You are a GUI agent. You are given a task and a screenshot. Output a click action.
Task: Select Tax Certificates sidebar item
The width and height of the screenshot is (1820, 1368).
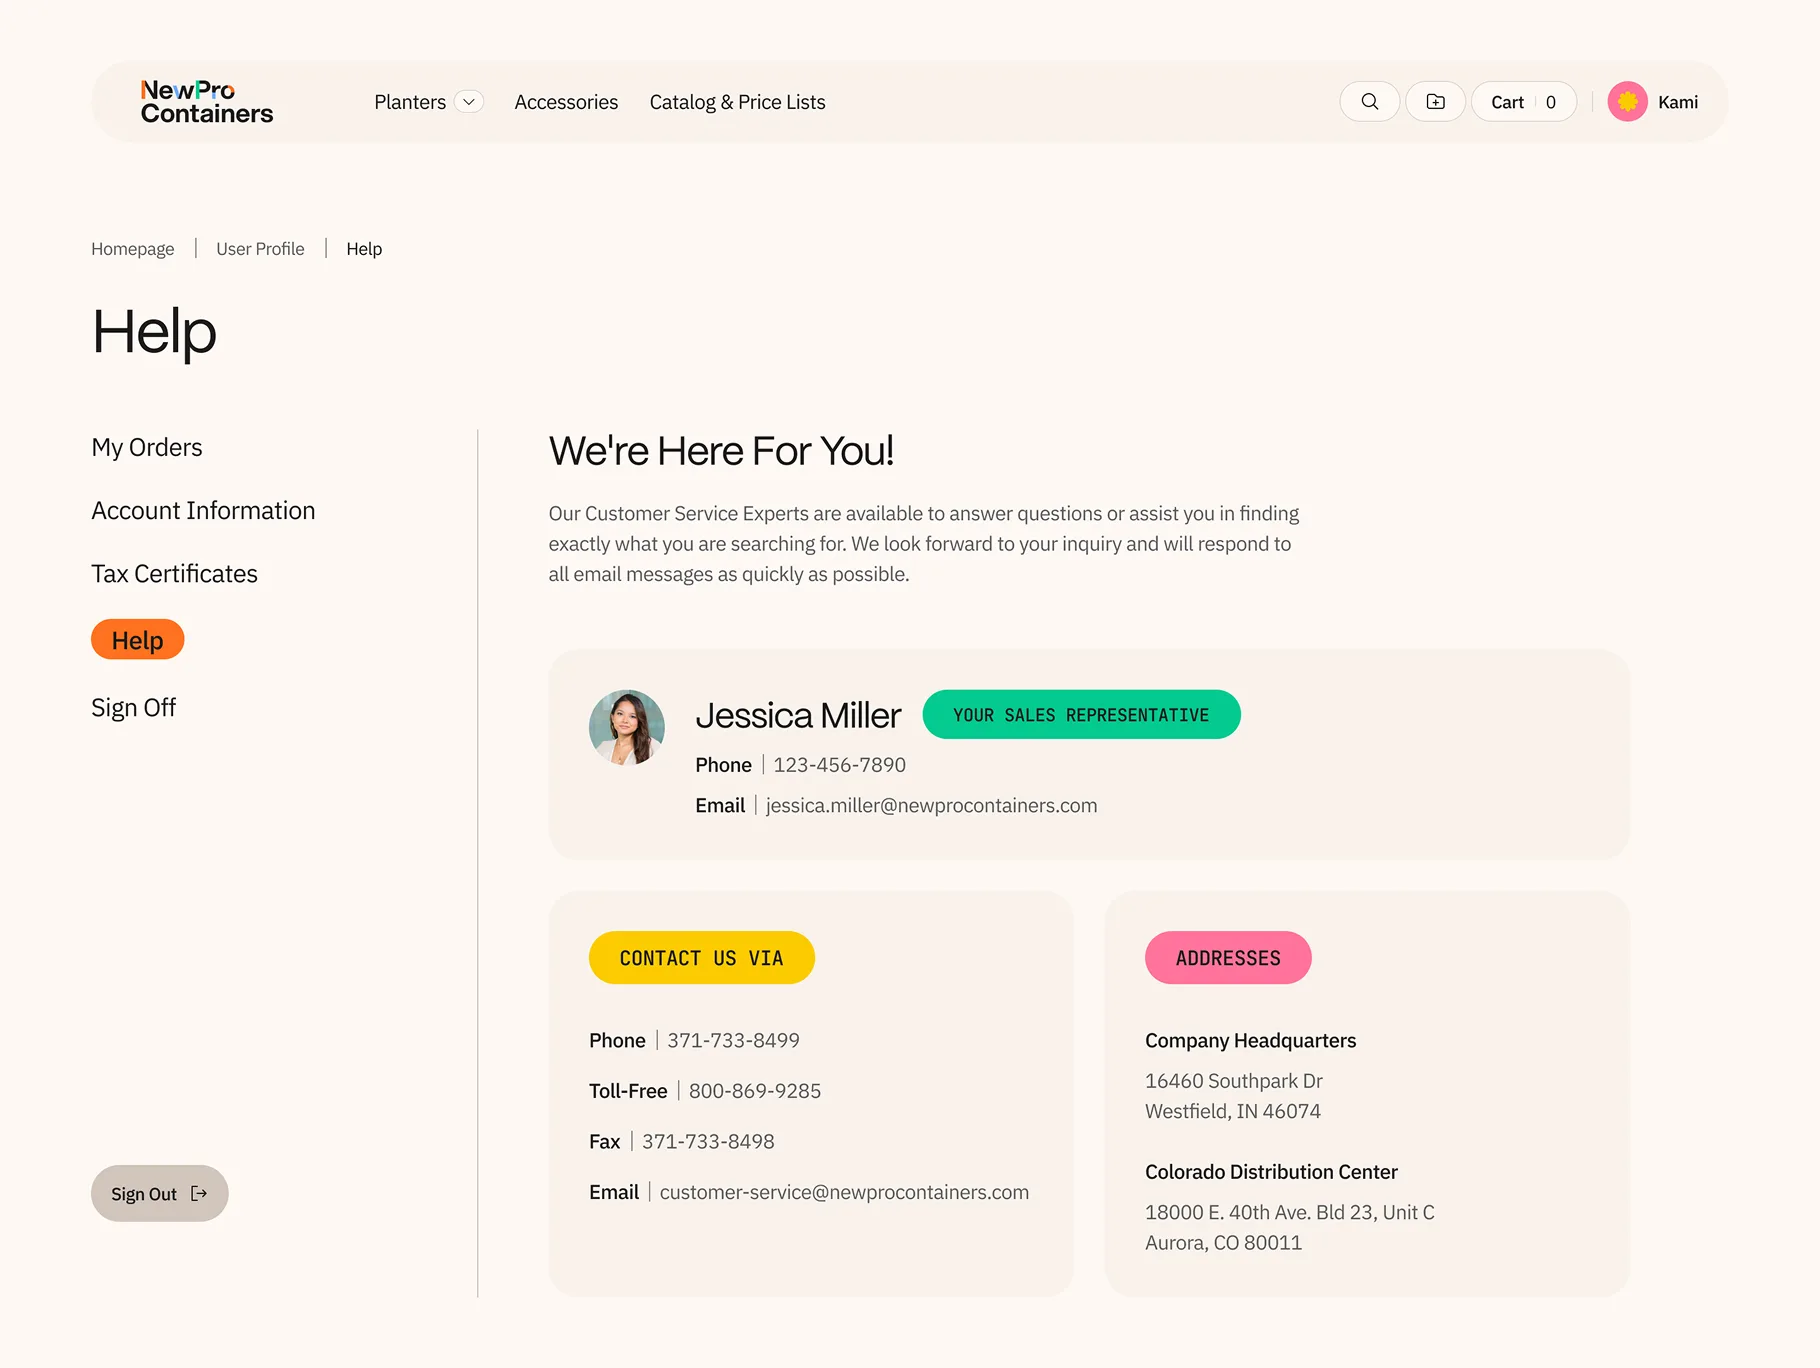coord(175,574)
